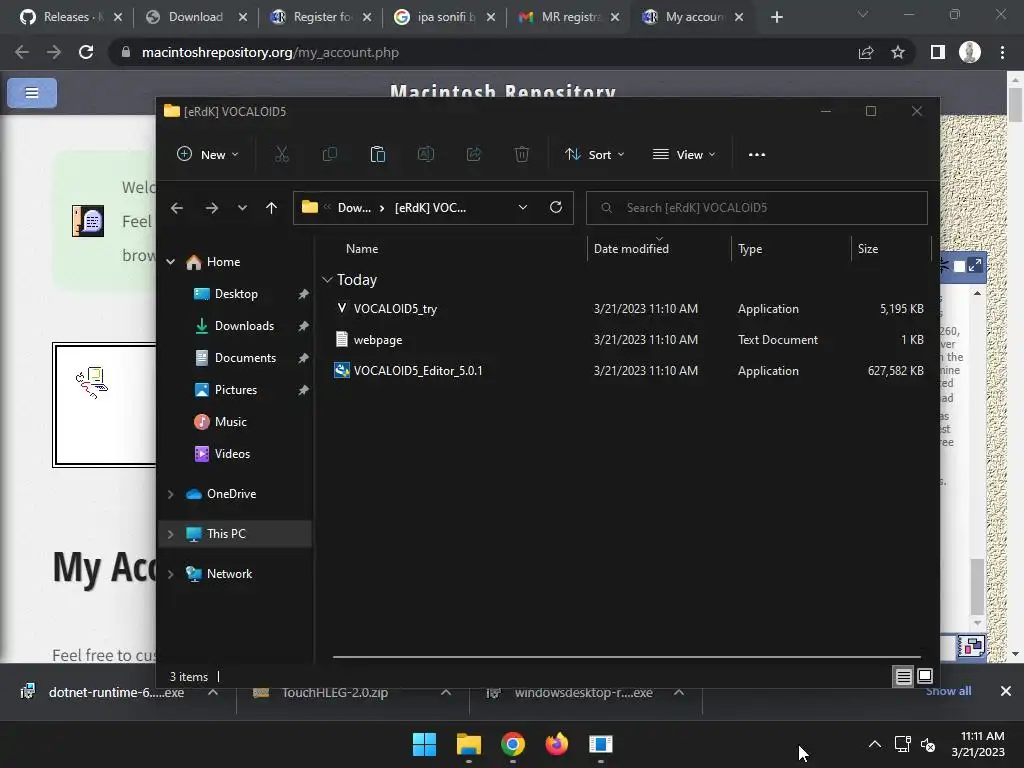
Task: Expand address bar history dropdown
Action: (523, 208)
